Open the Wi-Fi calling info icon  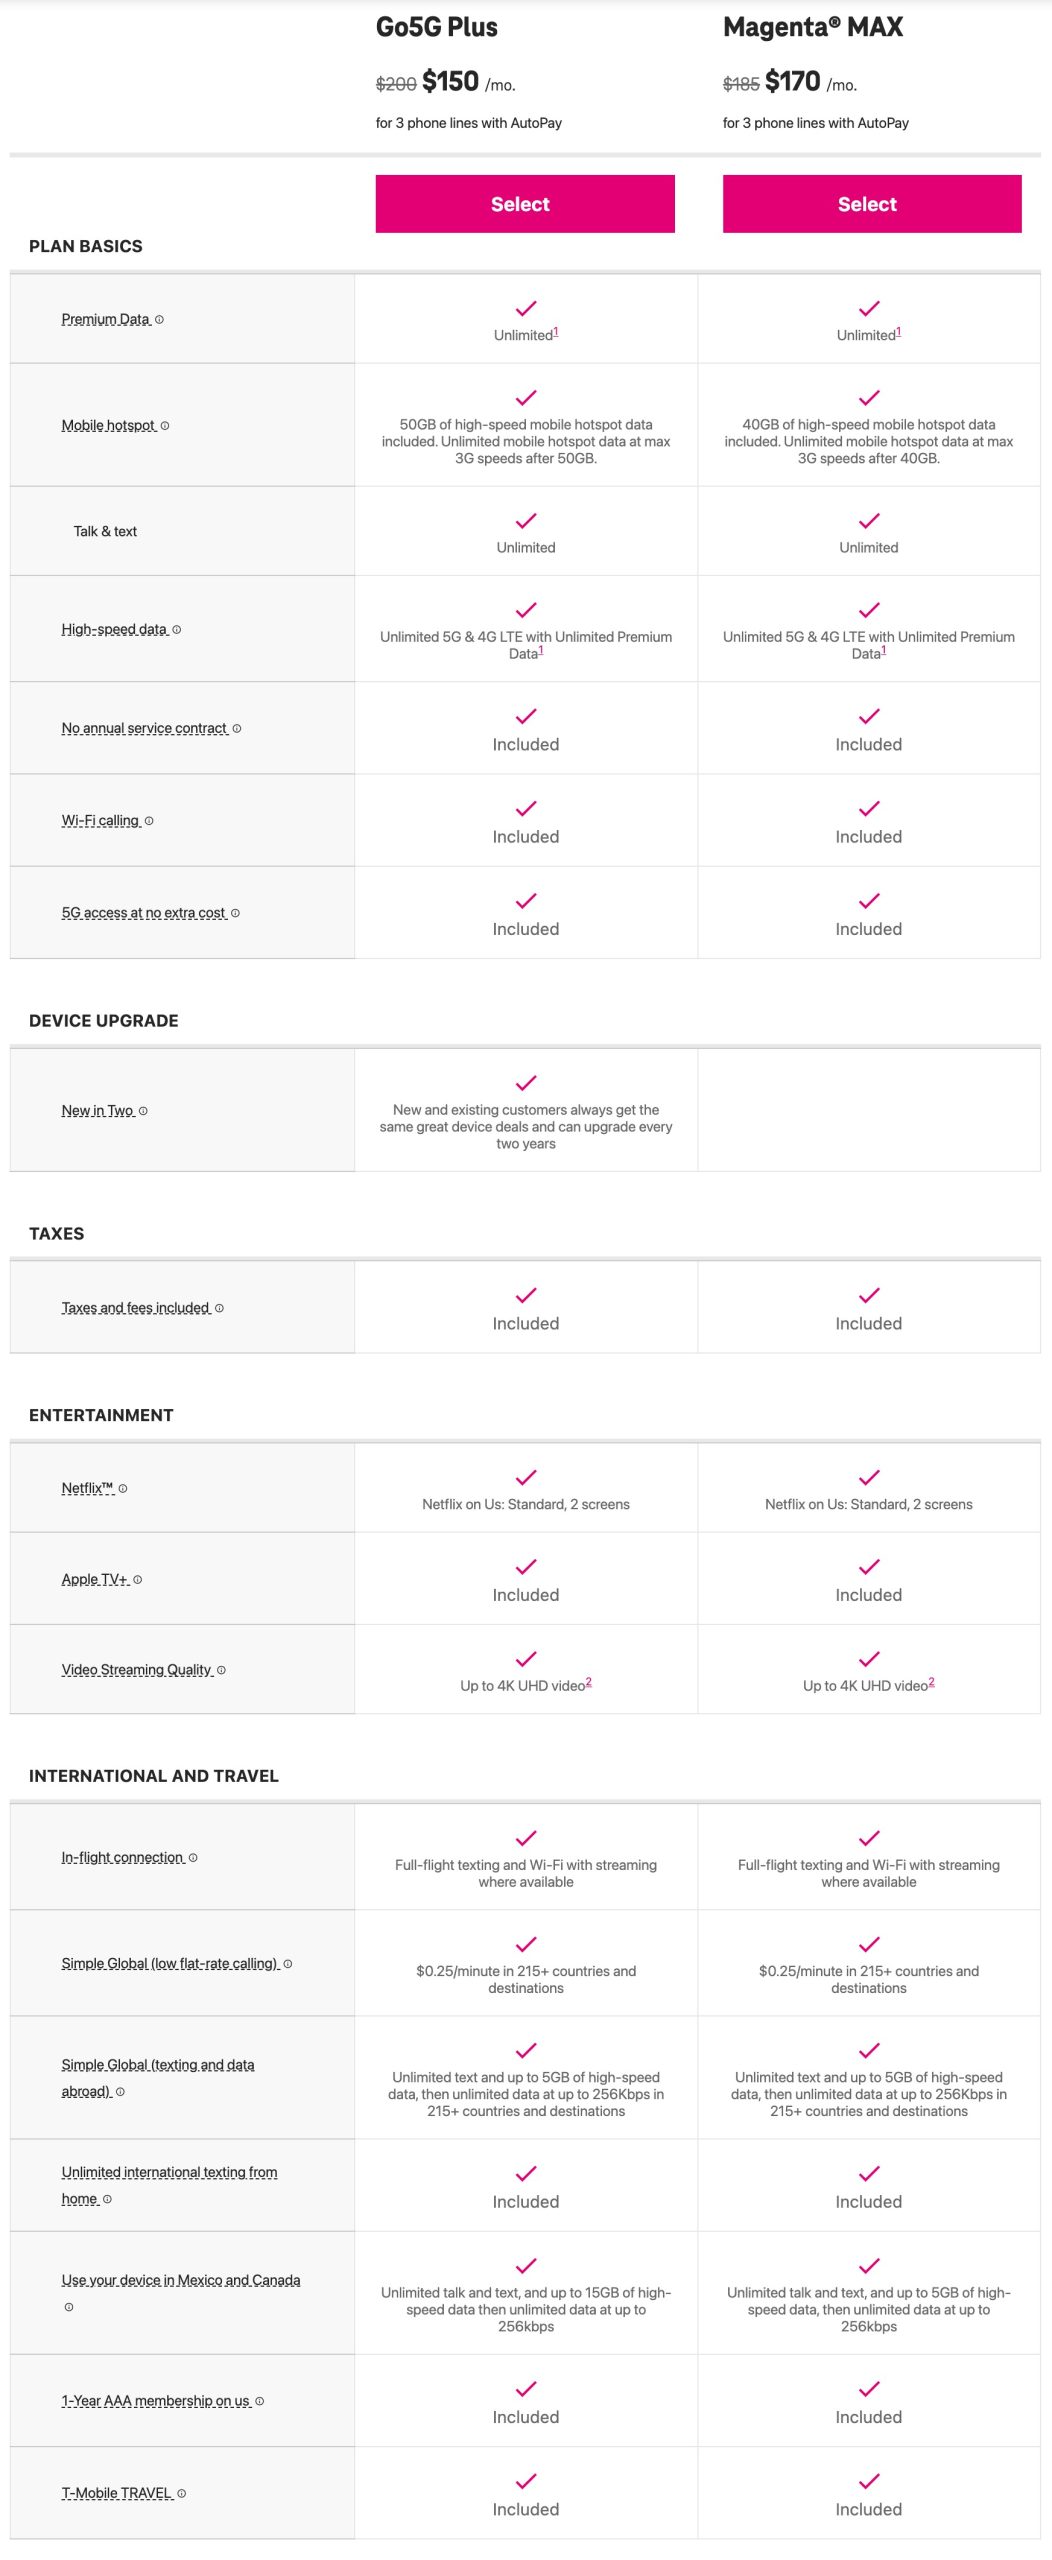pyautogui.click(x=149, y=820)
